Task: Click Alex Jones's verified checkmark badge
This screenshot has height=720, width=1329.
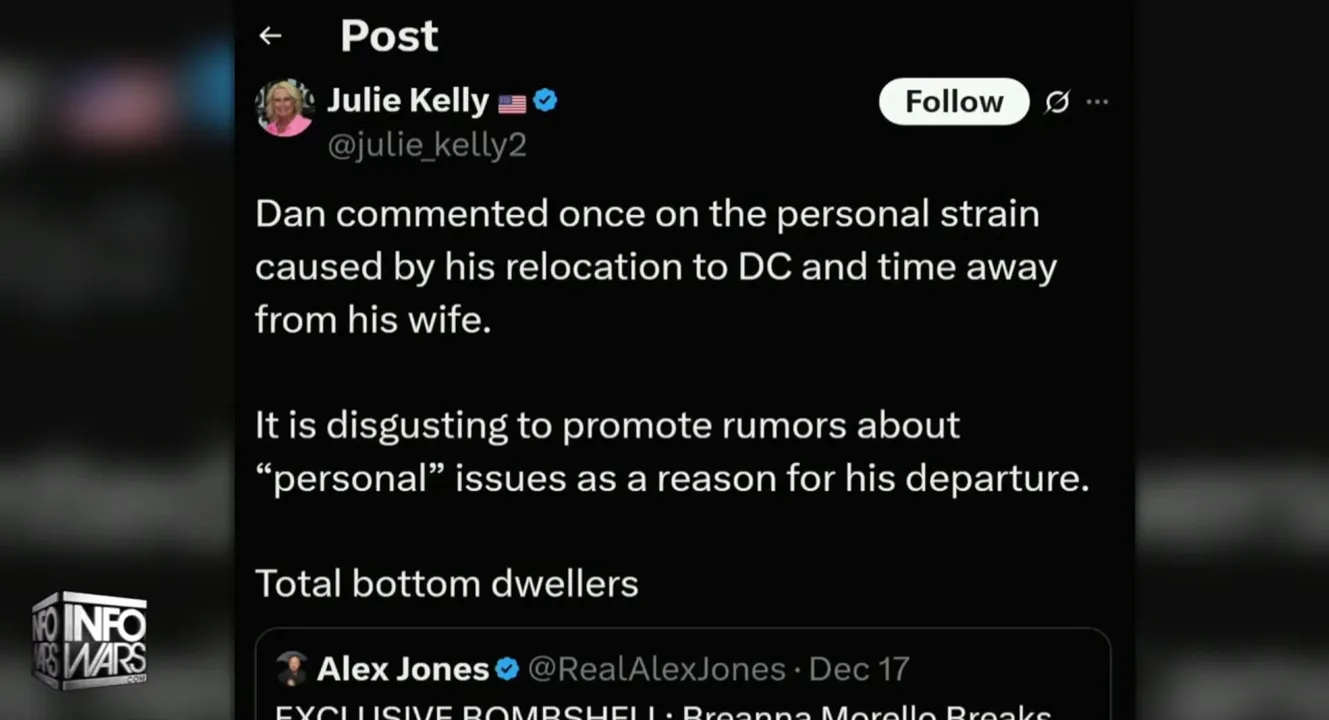Action: [x=508, y=669]
